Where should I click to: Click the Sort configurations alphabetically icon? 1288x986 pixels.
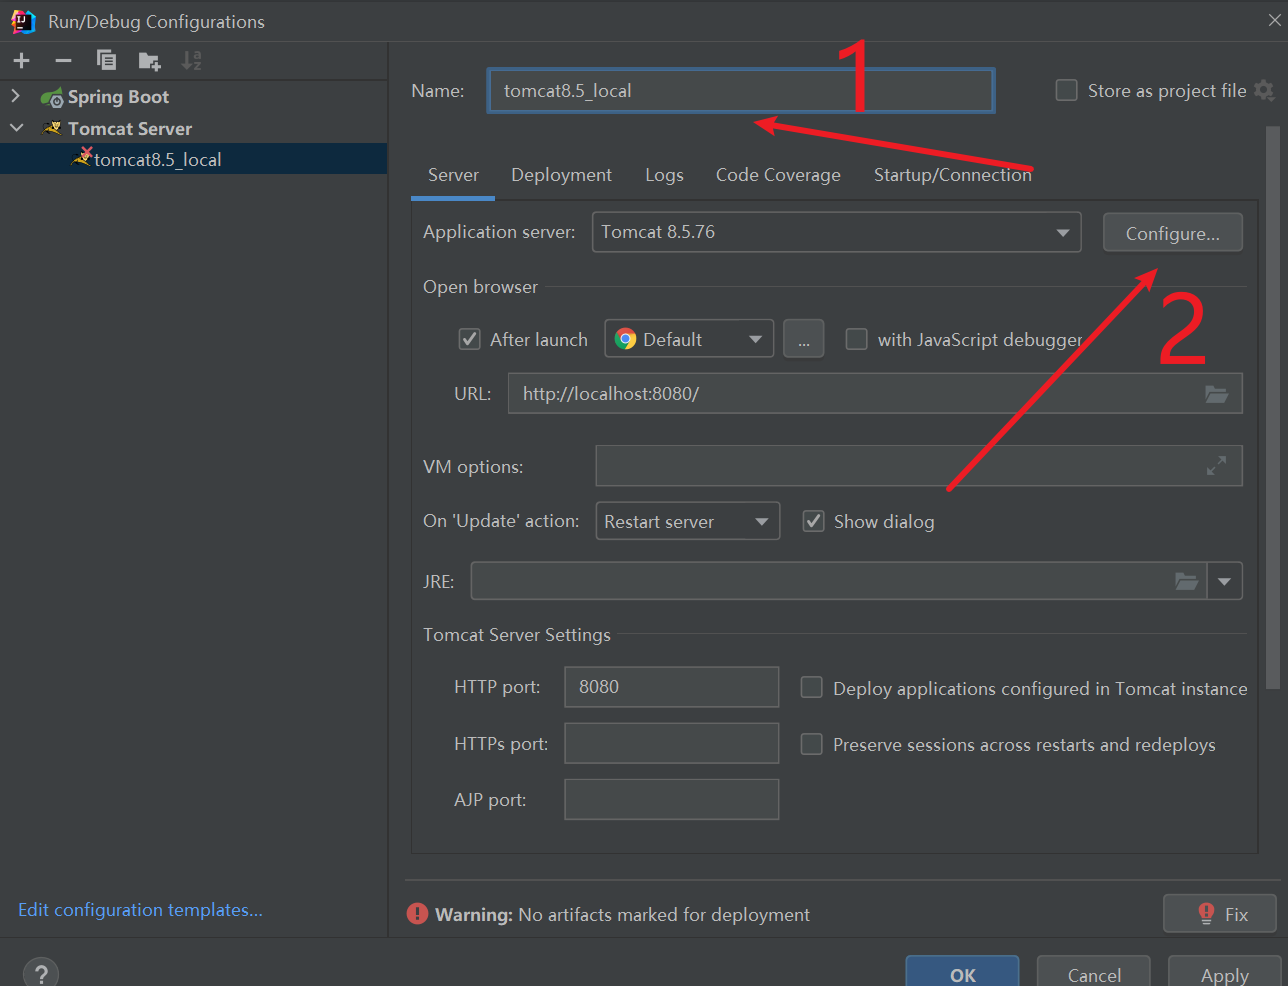[191, 61]
